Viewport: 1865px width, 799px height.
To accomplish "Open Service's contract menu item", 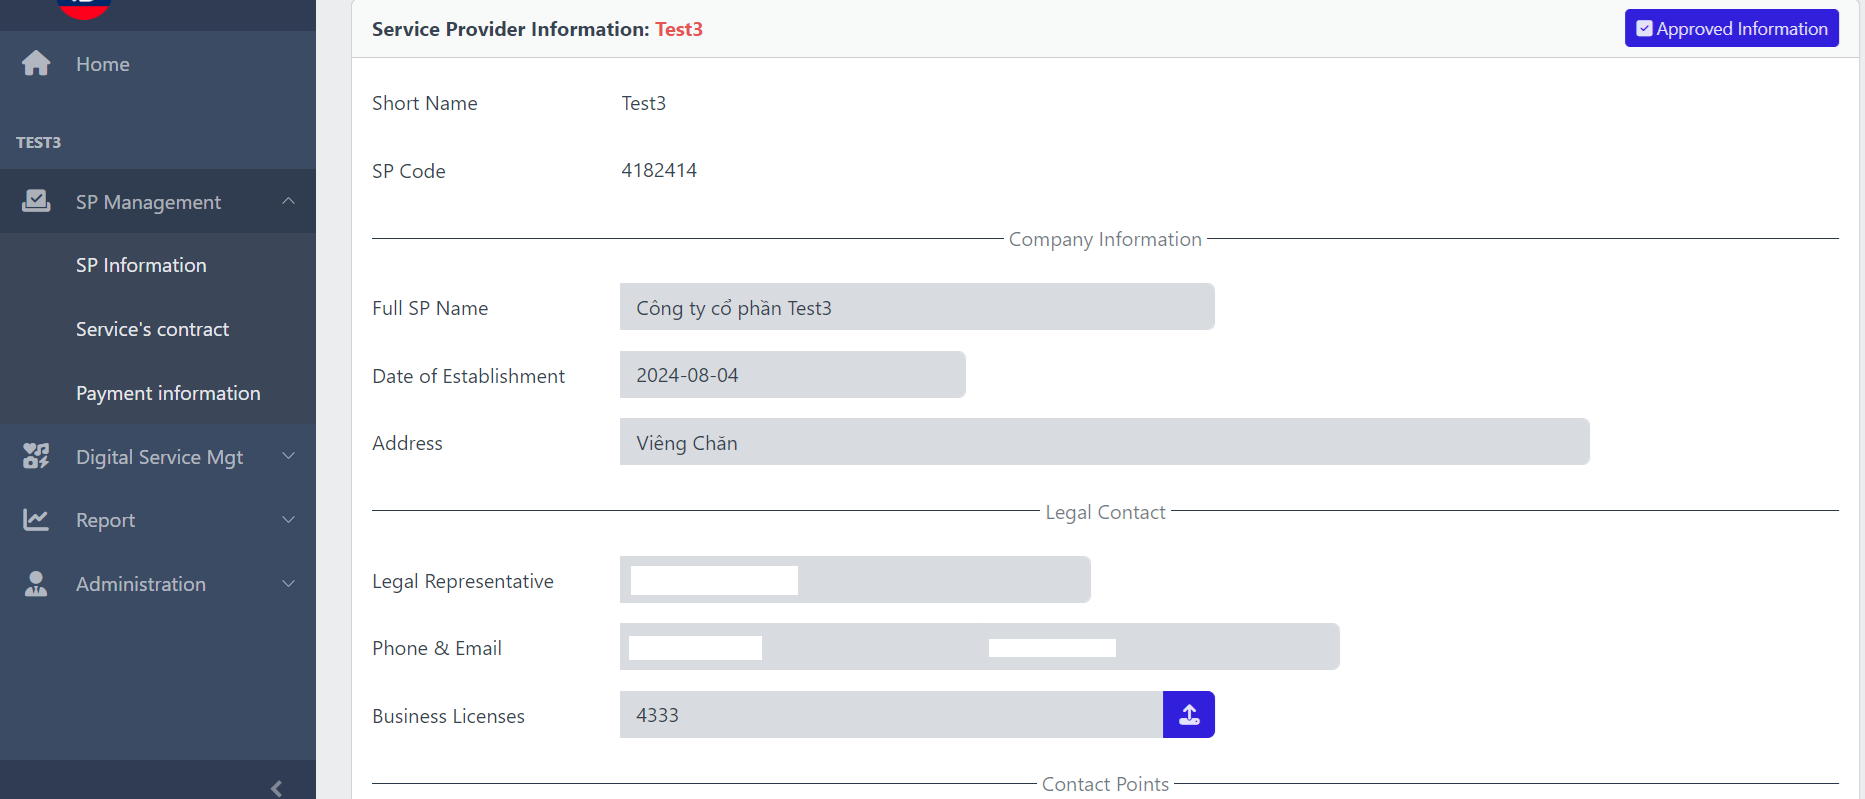I will click(x=152, y=329).
